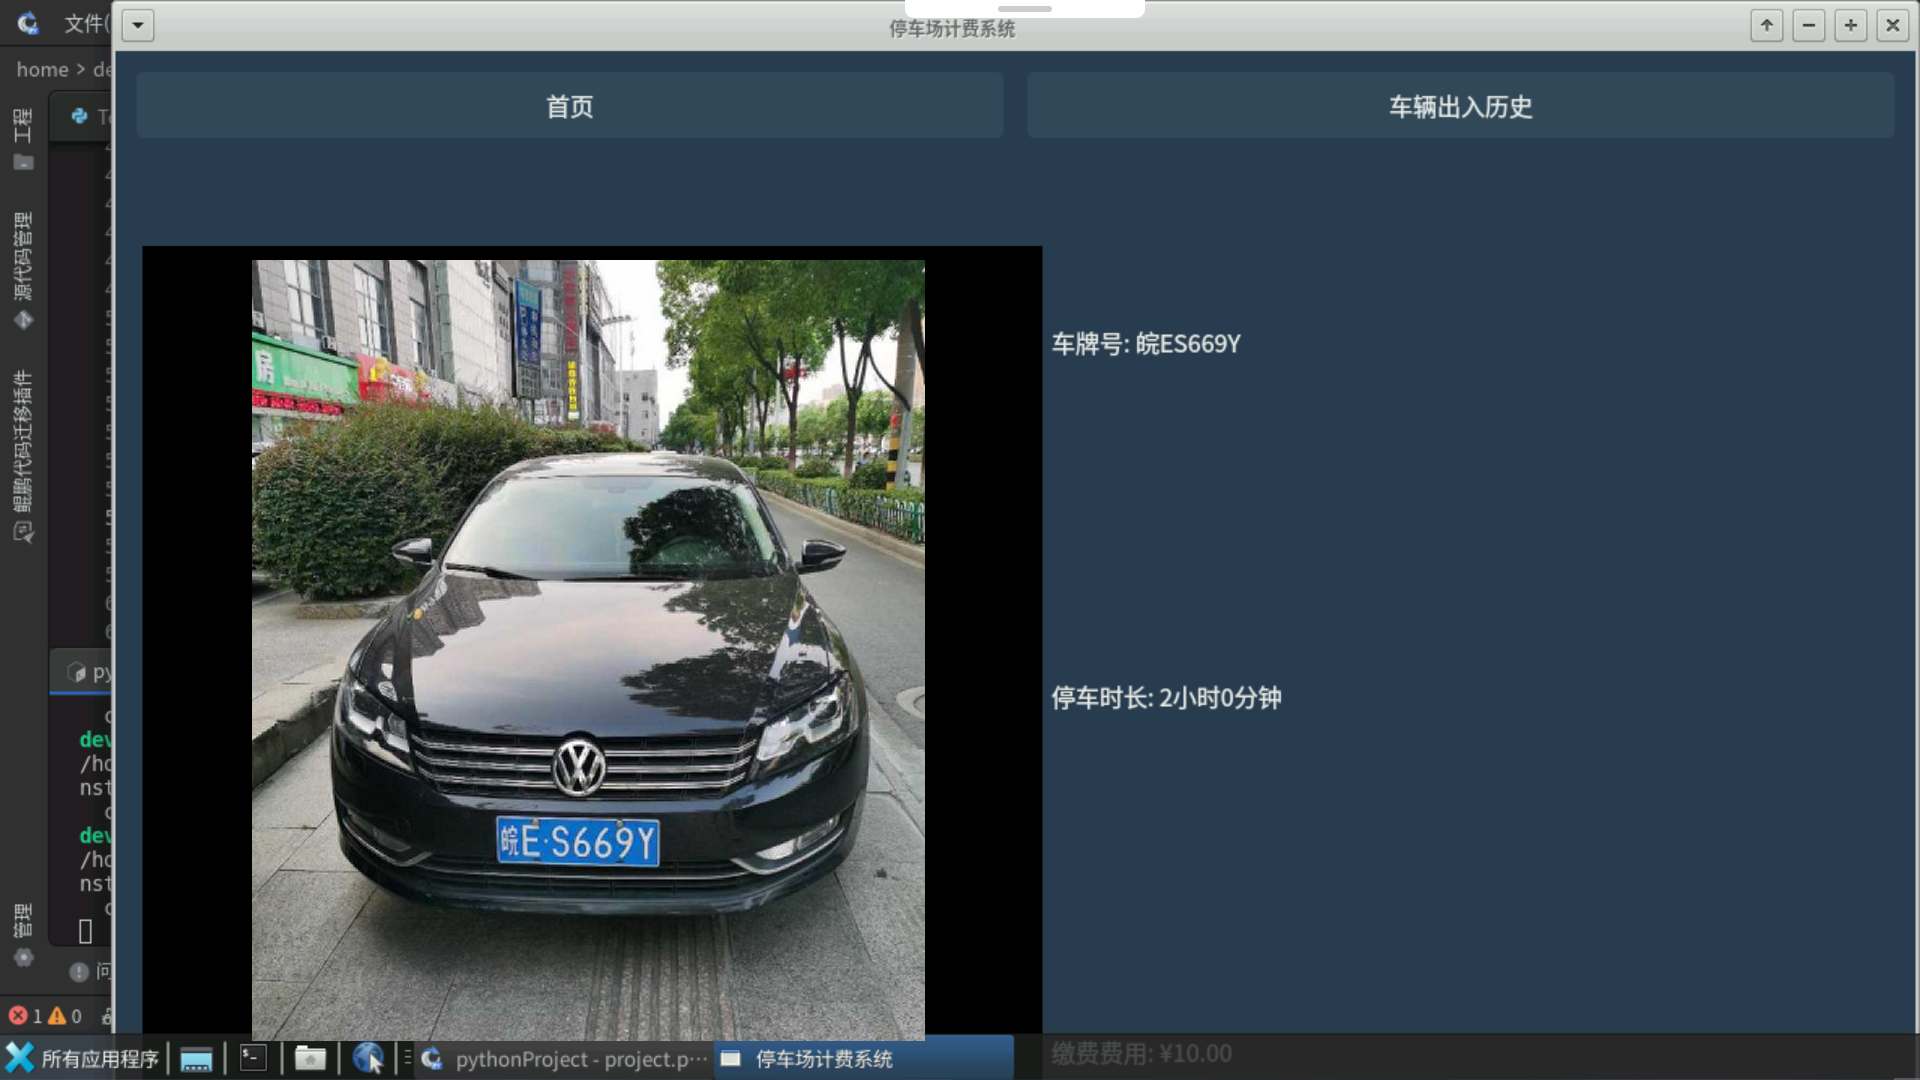The image size is (1920, 1080).
Task: Click the car photo of 皖ES669Y
Action: coord(588,650)
